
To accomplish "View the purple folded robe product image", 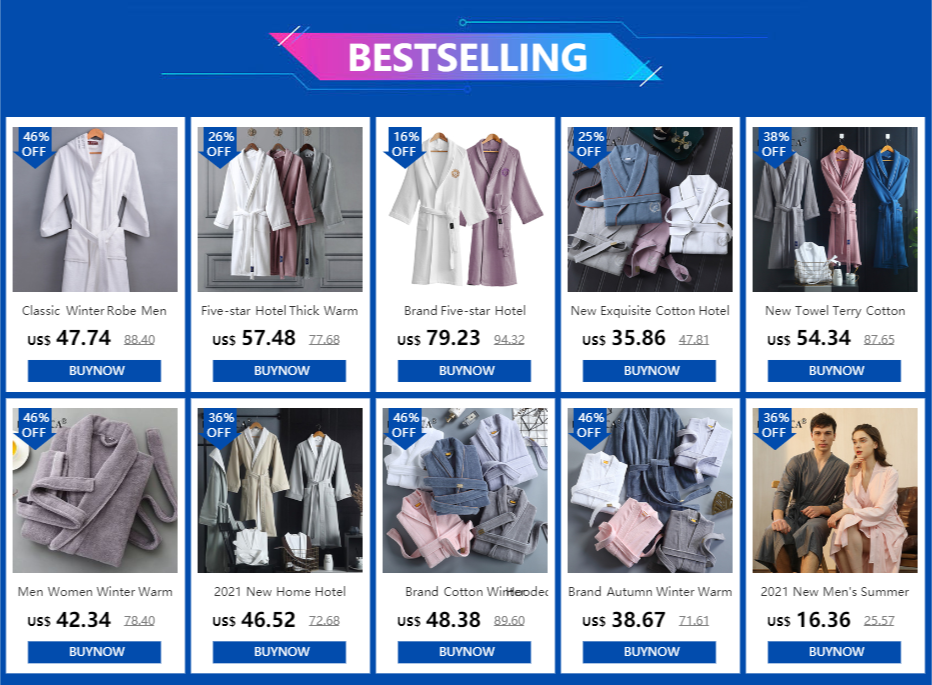I will [x=95, y=491].
